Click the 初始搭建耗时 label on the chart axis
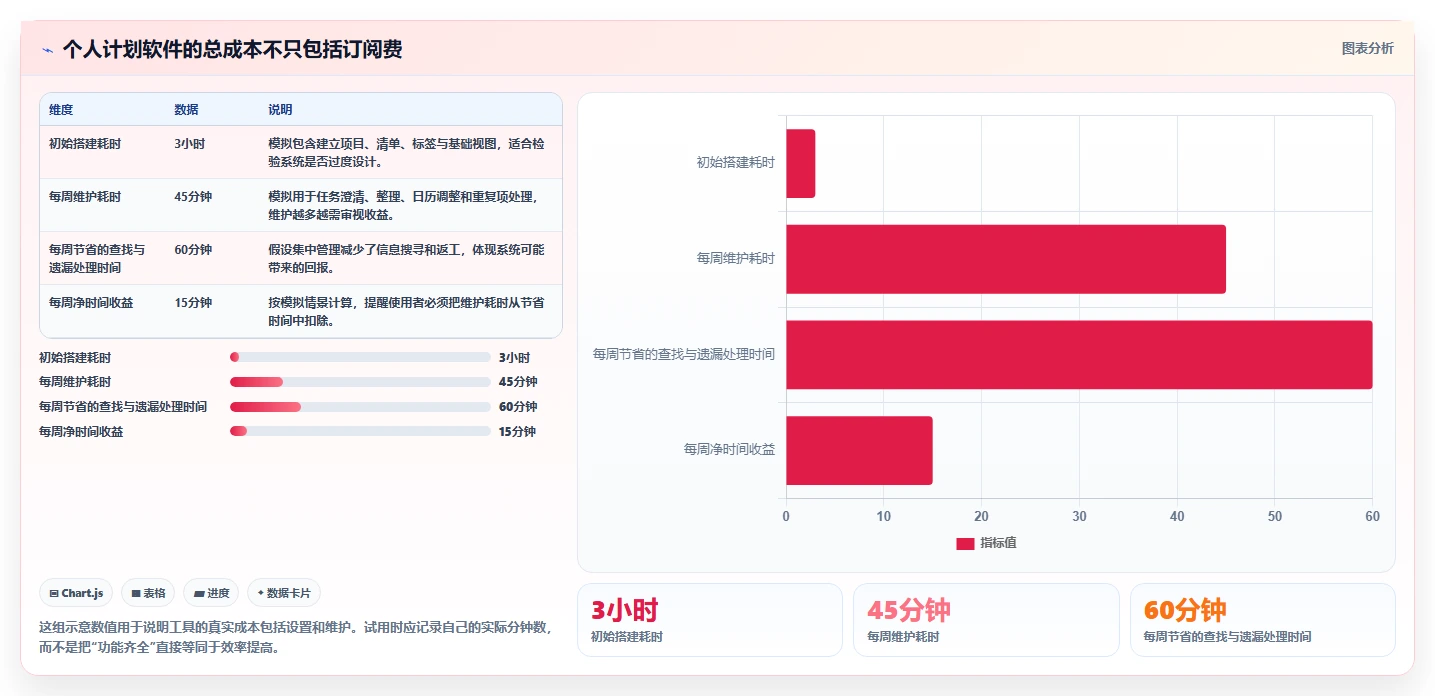 (735, 162)
